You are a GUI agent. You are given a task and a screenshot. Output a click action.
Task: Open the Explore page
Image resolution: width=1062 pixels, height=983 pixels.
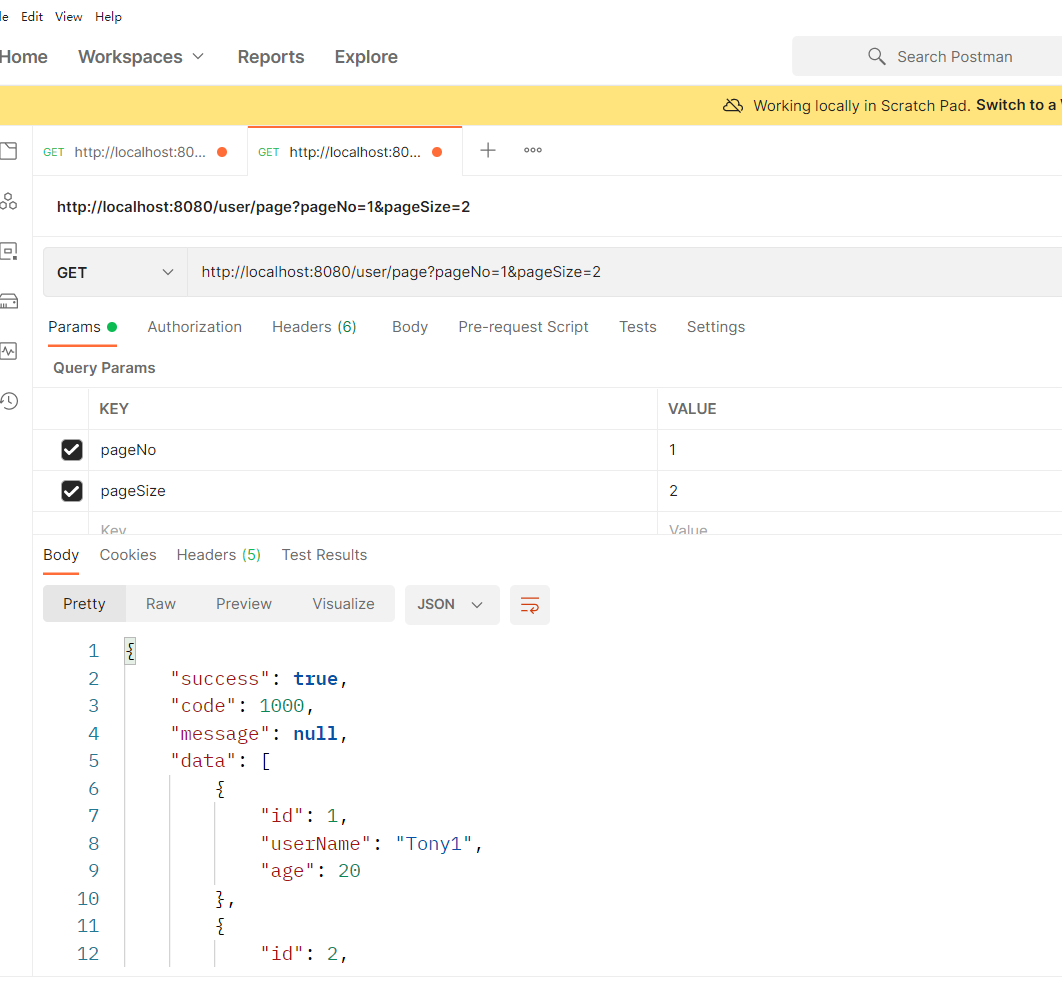(x=366, y=57)
